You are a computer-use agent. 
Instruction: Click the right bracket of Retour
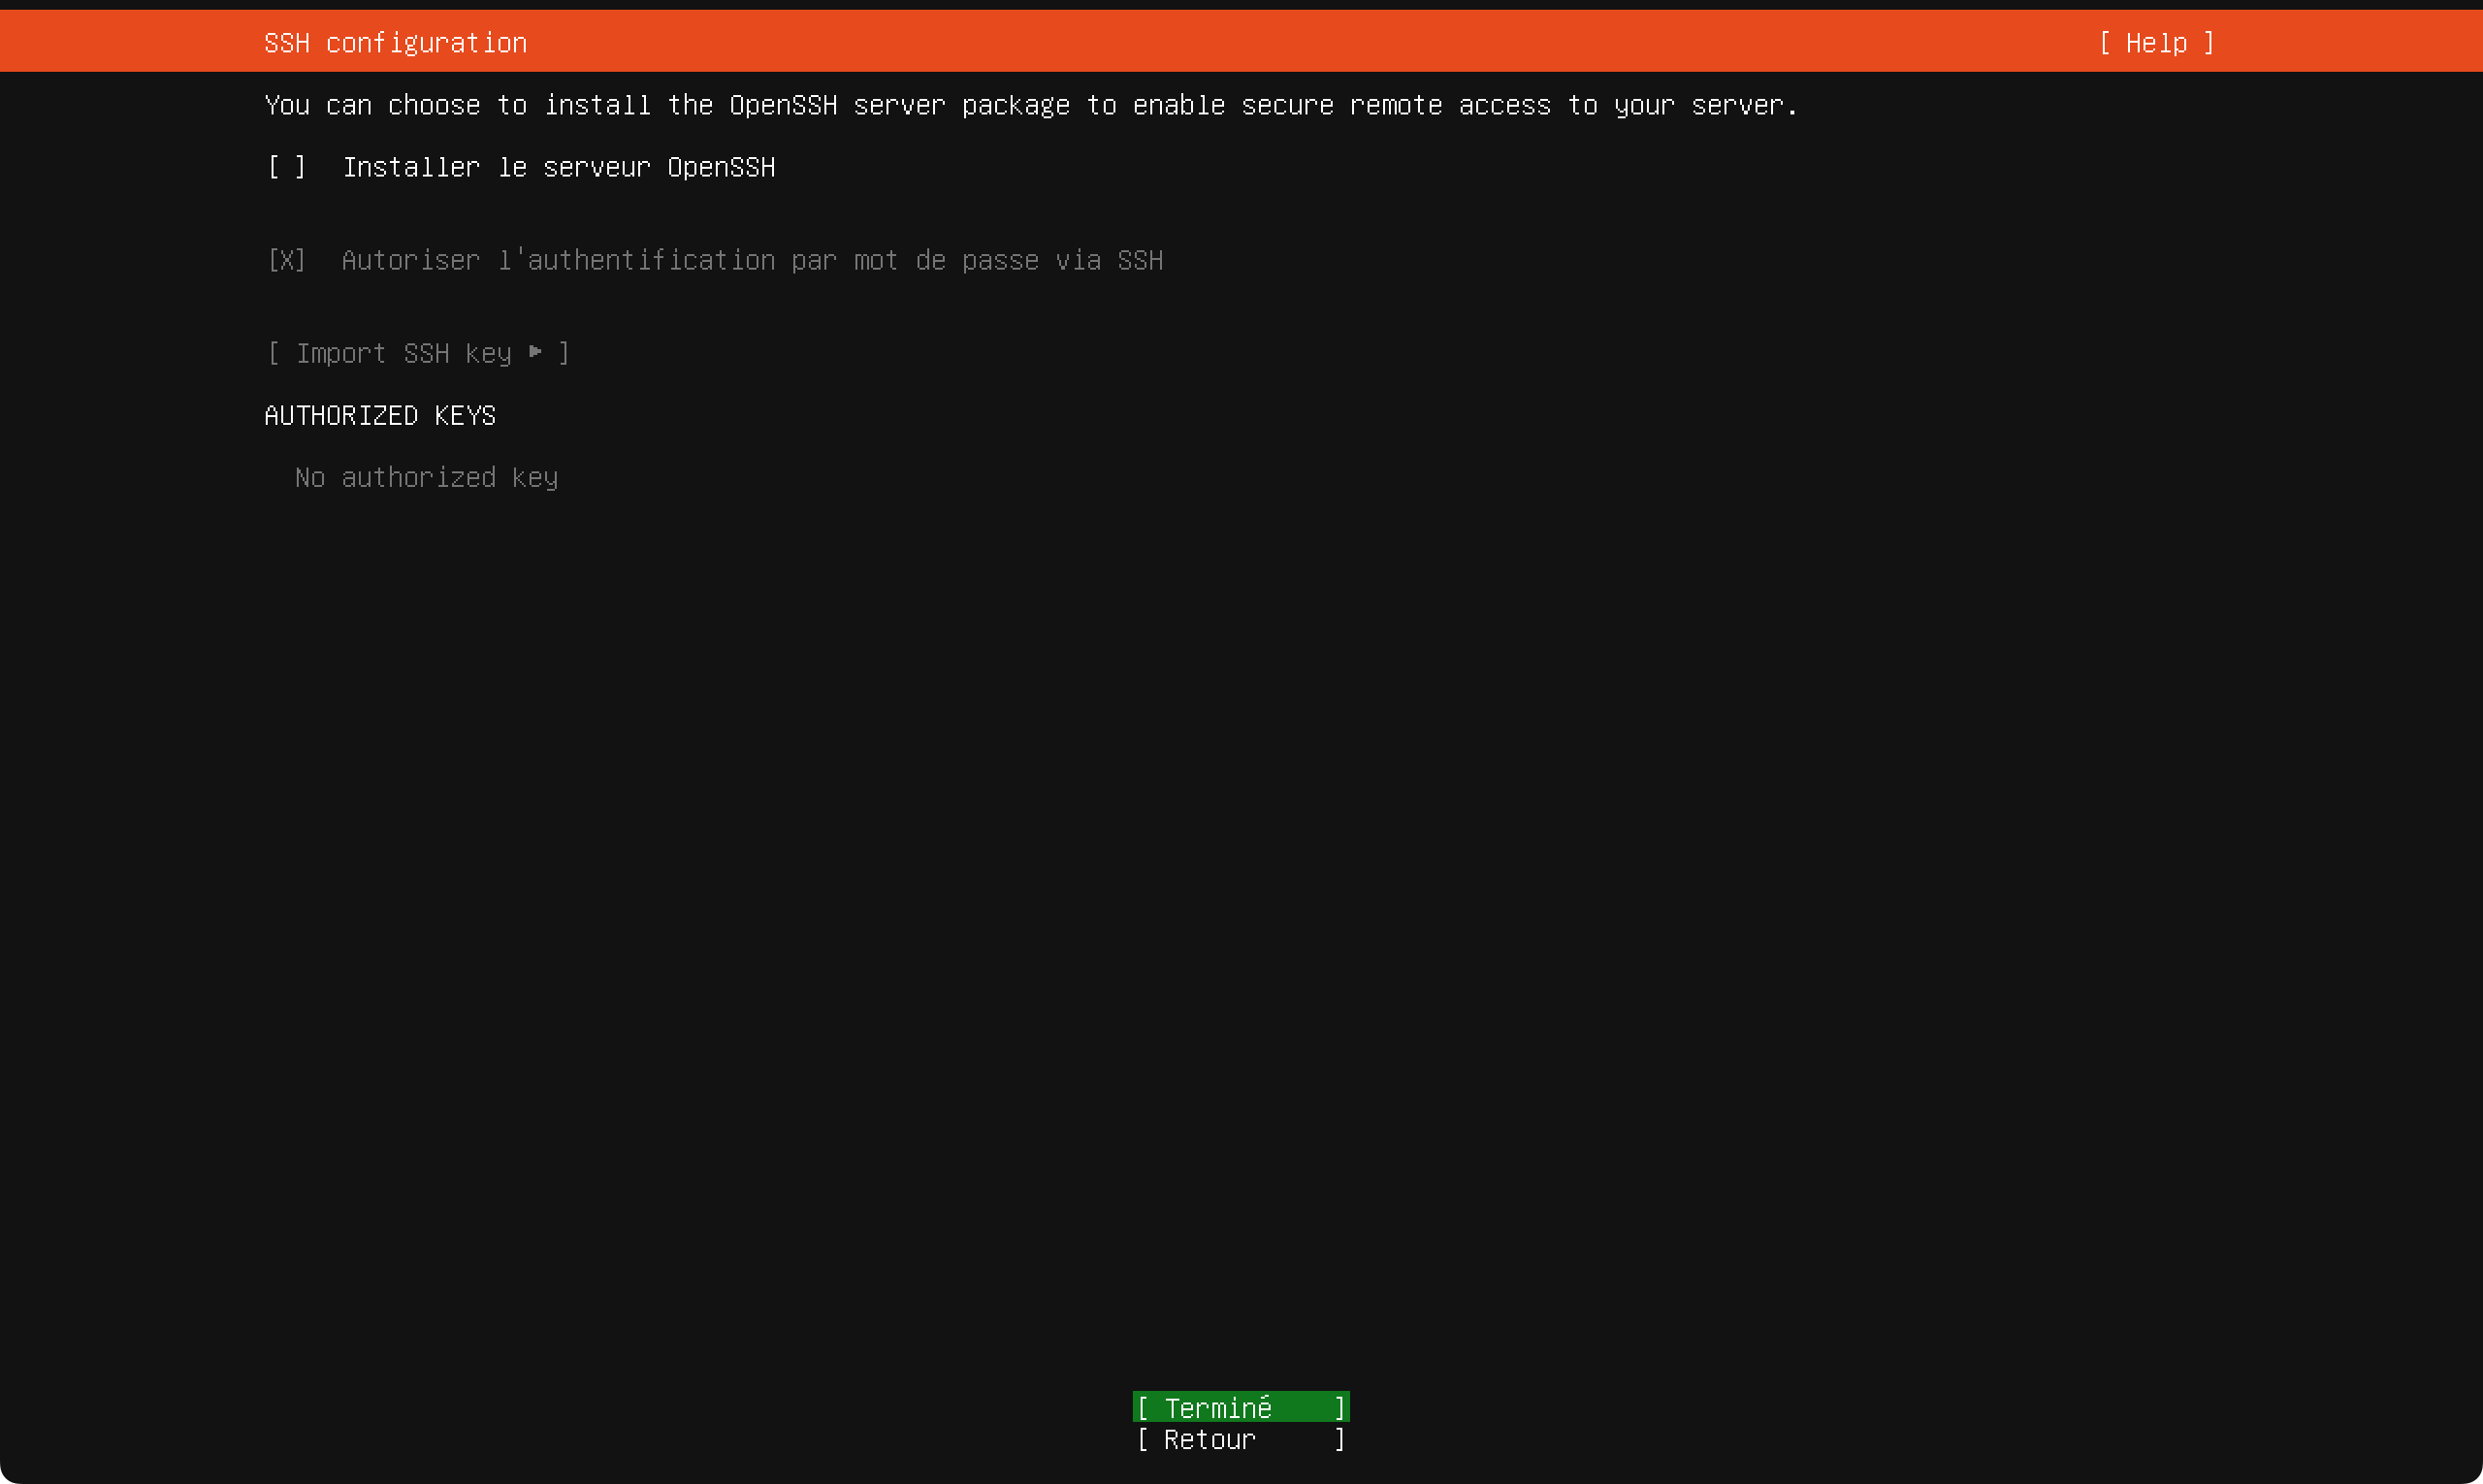pos(1340,1439)
